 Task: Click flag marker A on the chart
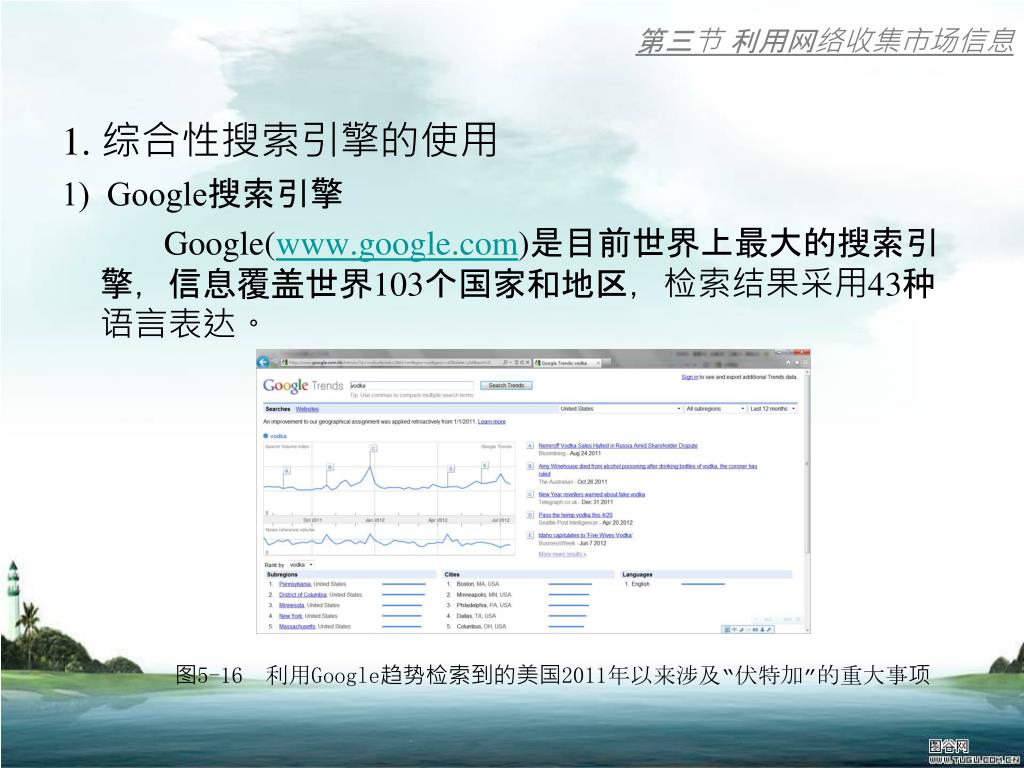[x=287, y=470]
